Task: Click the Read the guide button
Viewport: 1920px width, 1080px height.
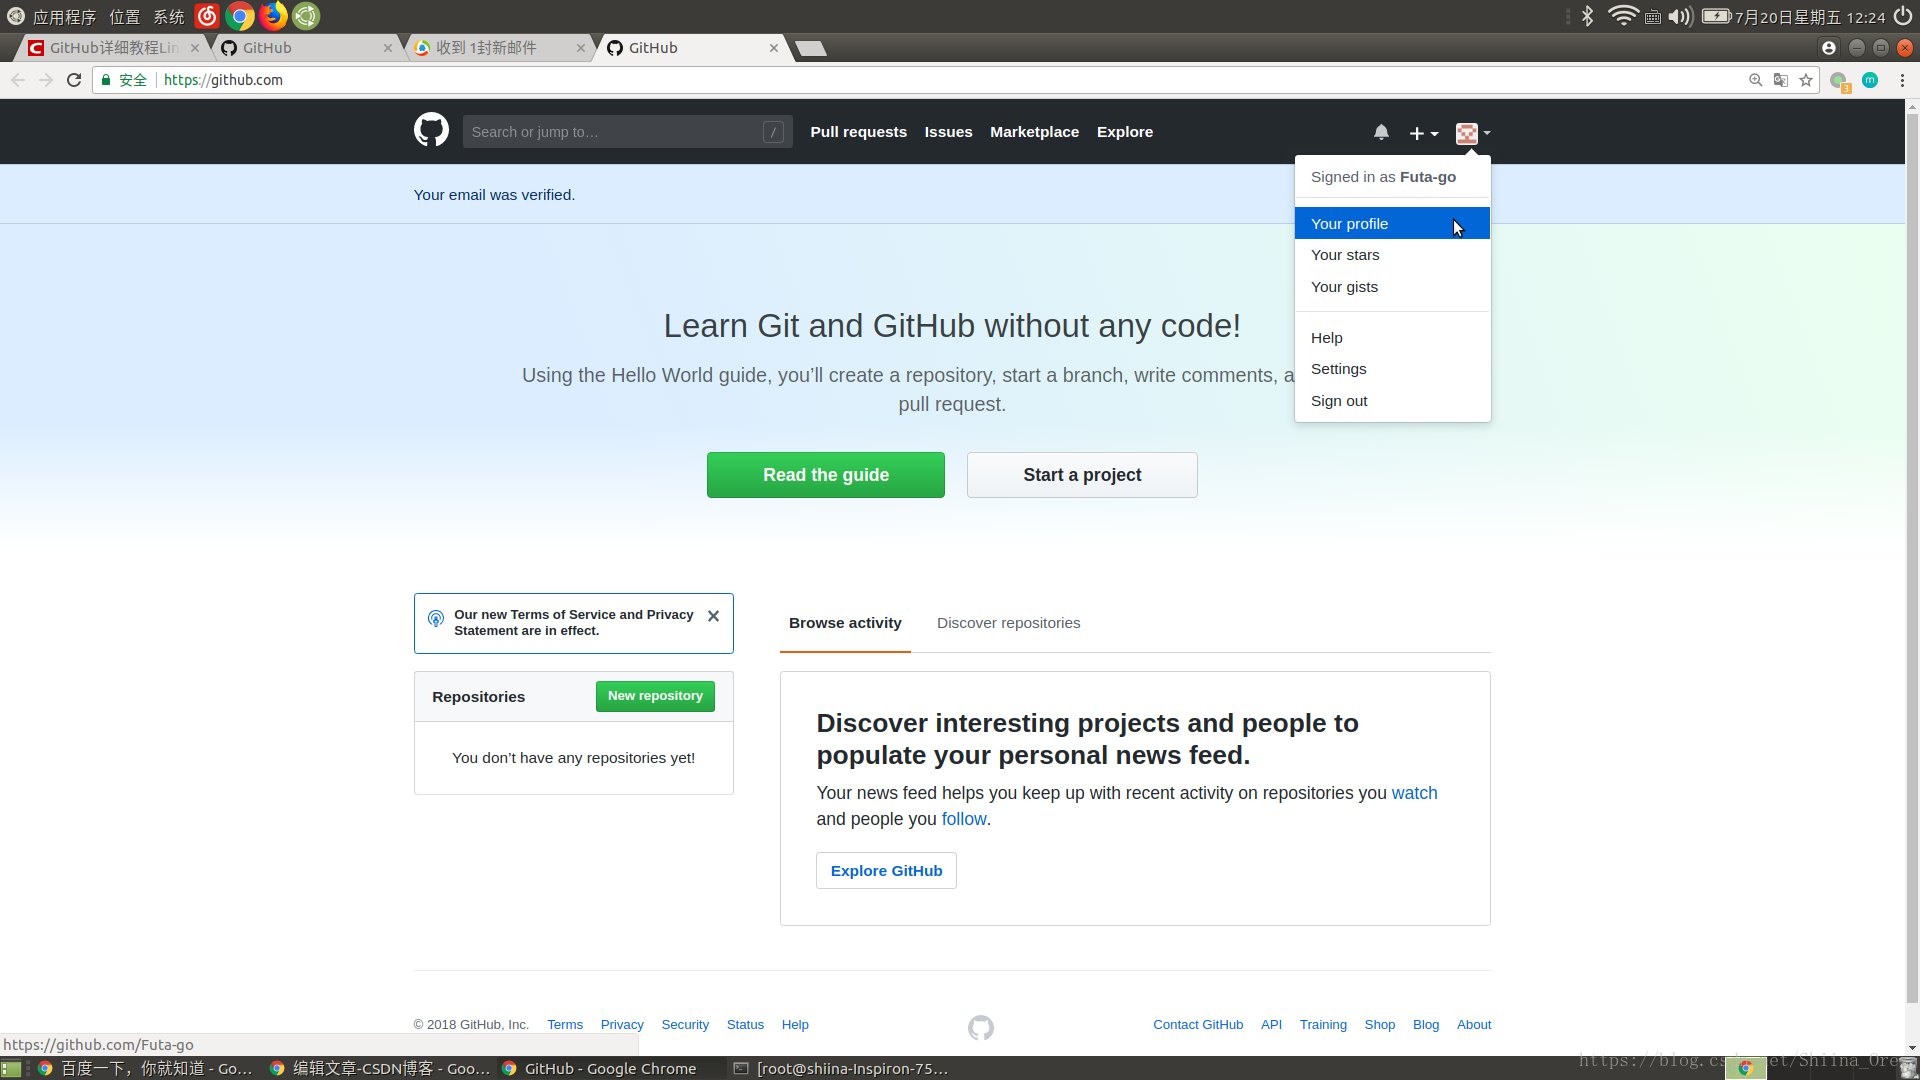Action: click(x=825, y=475)
